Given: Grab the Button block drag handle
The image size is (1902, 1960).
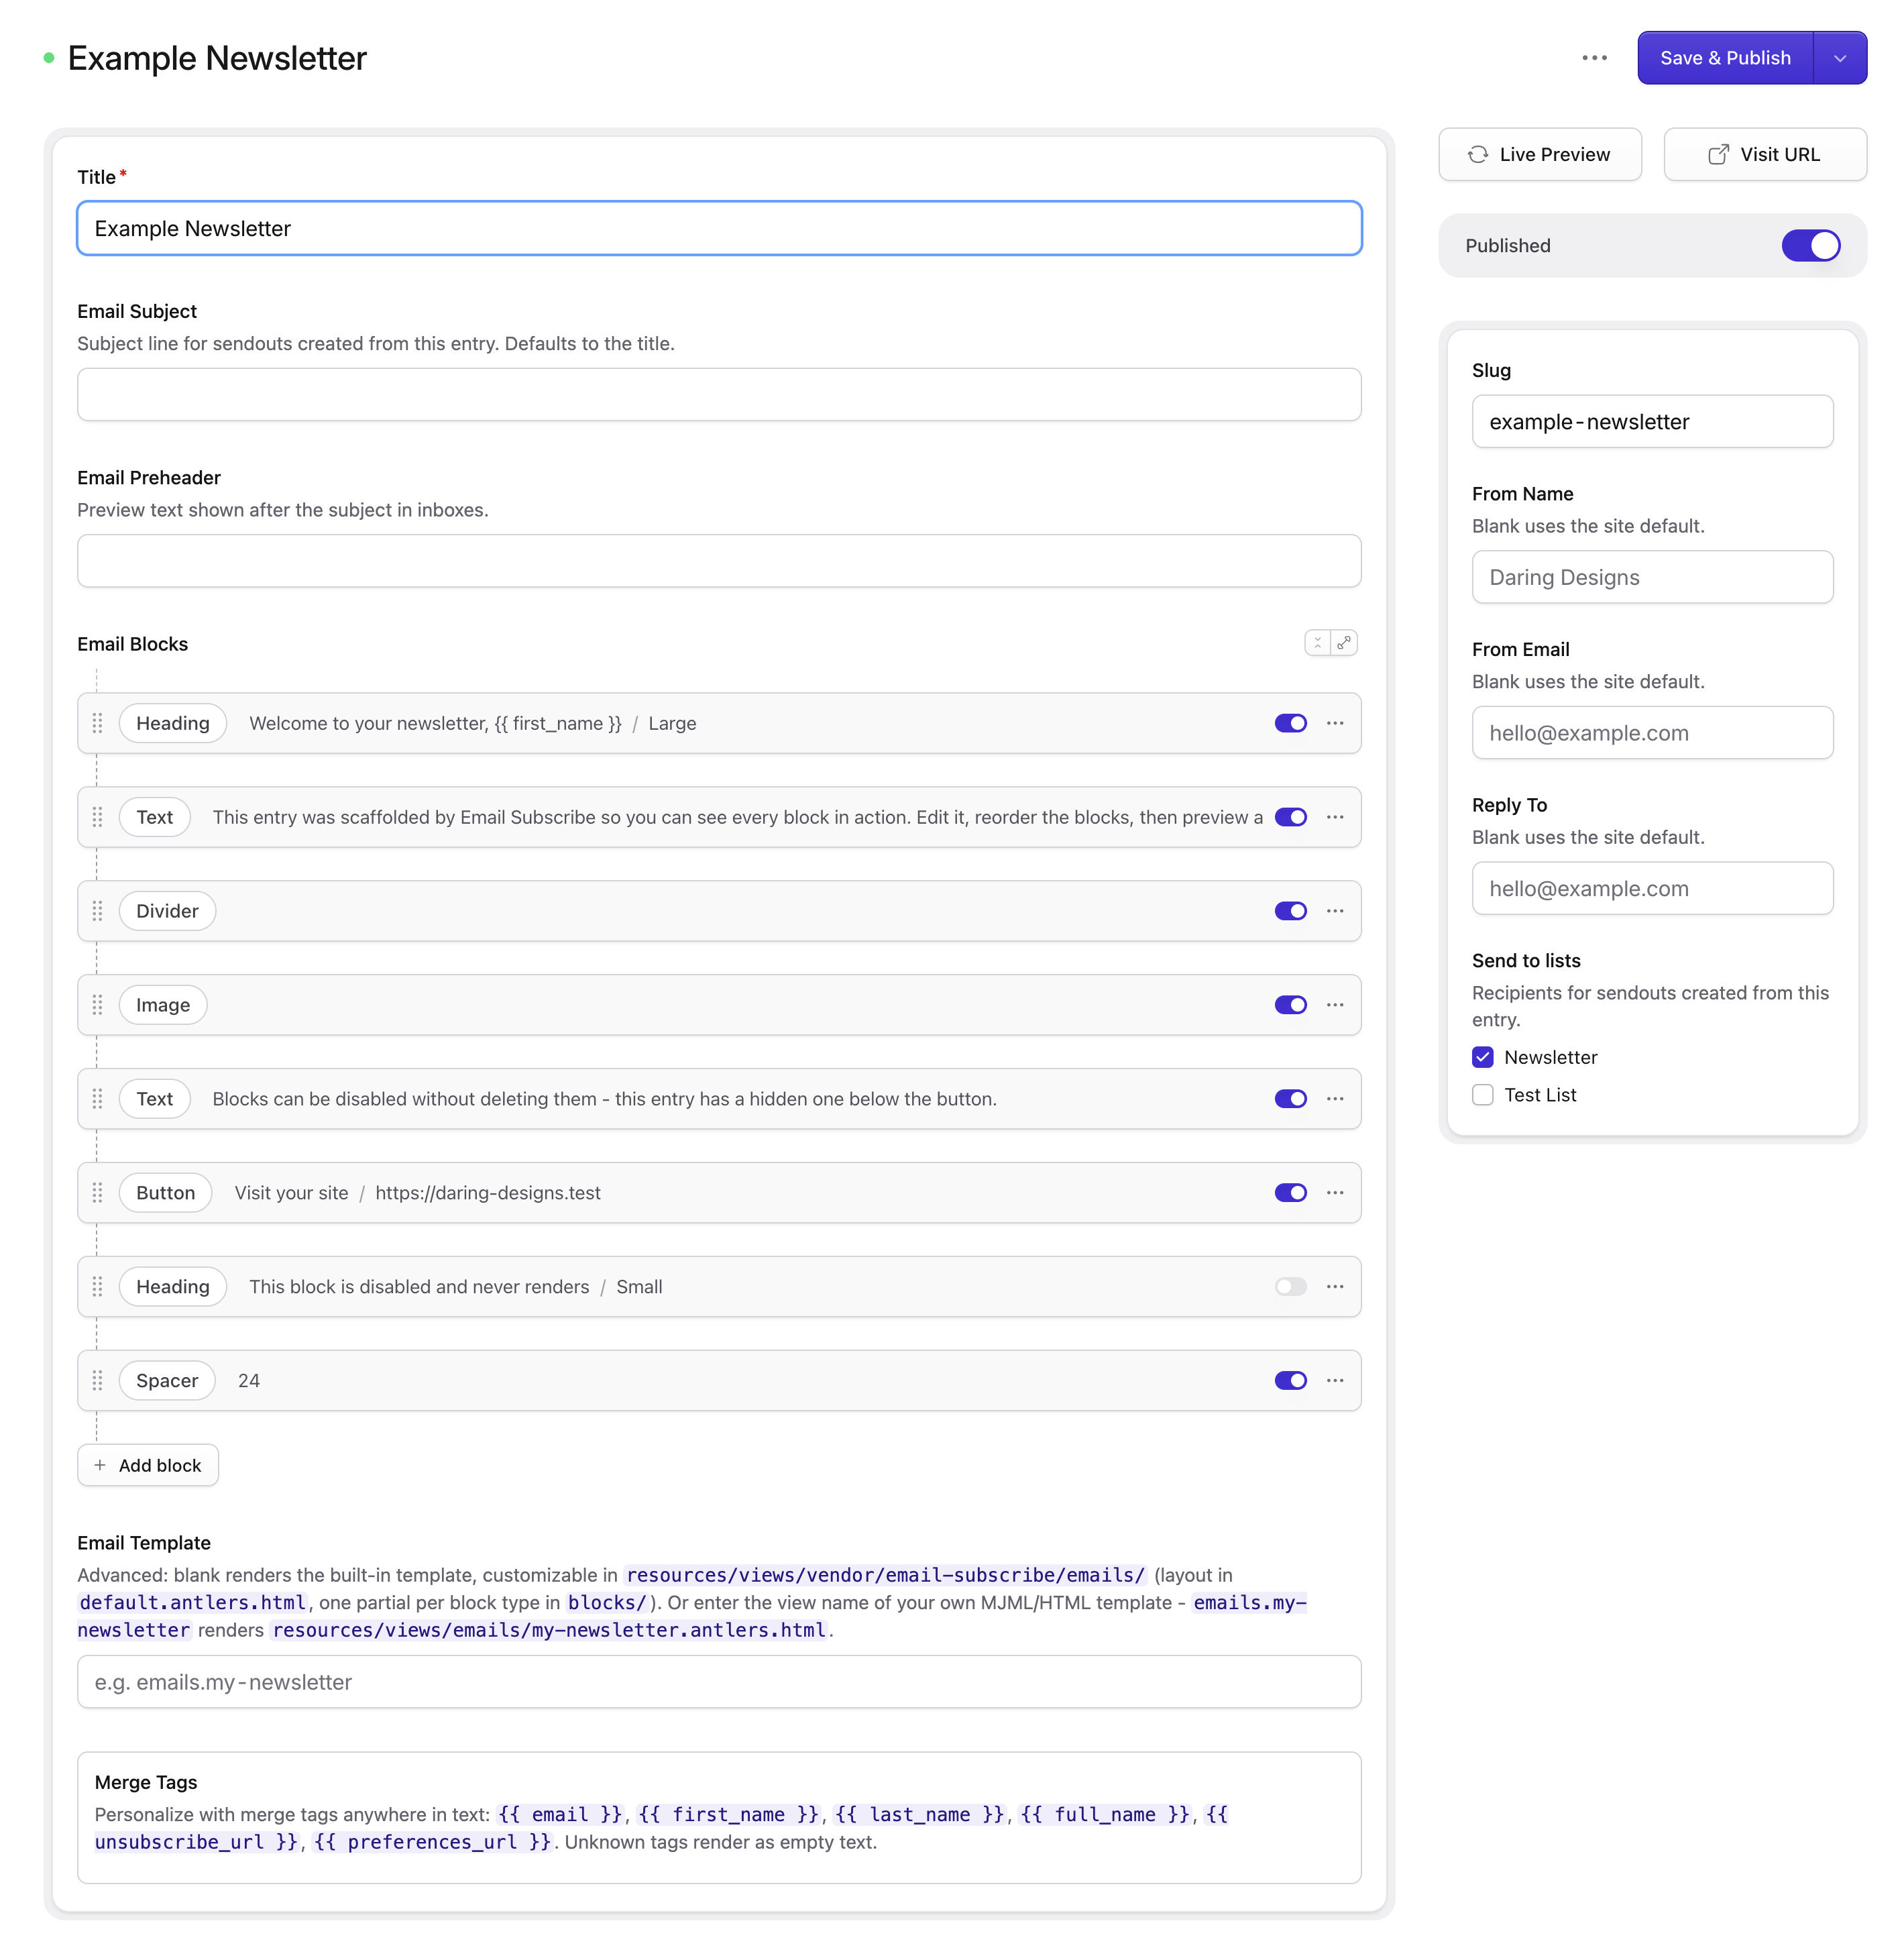Looking at the screenshot, I should coord(97,1193).
